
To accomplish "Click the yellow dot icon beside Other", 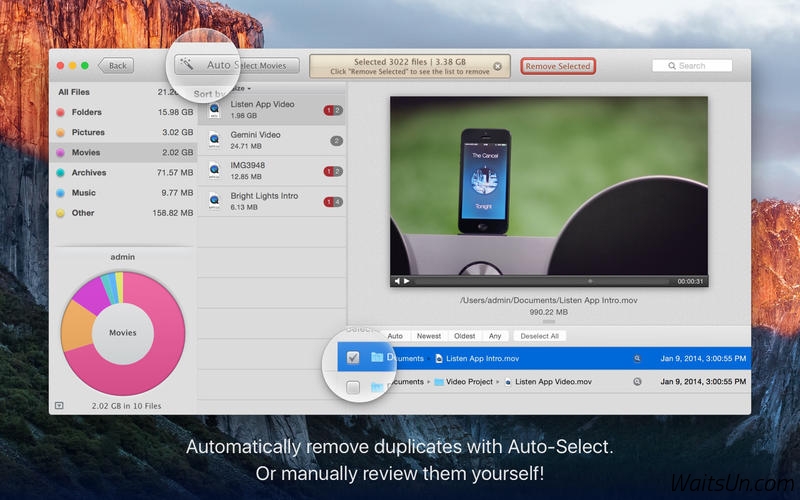I will (x=60, y=213).
